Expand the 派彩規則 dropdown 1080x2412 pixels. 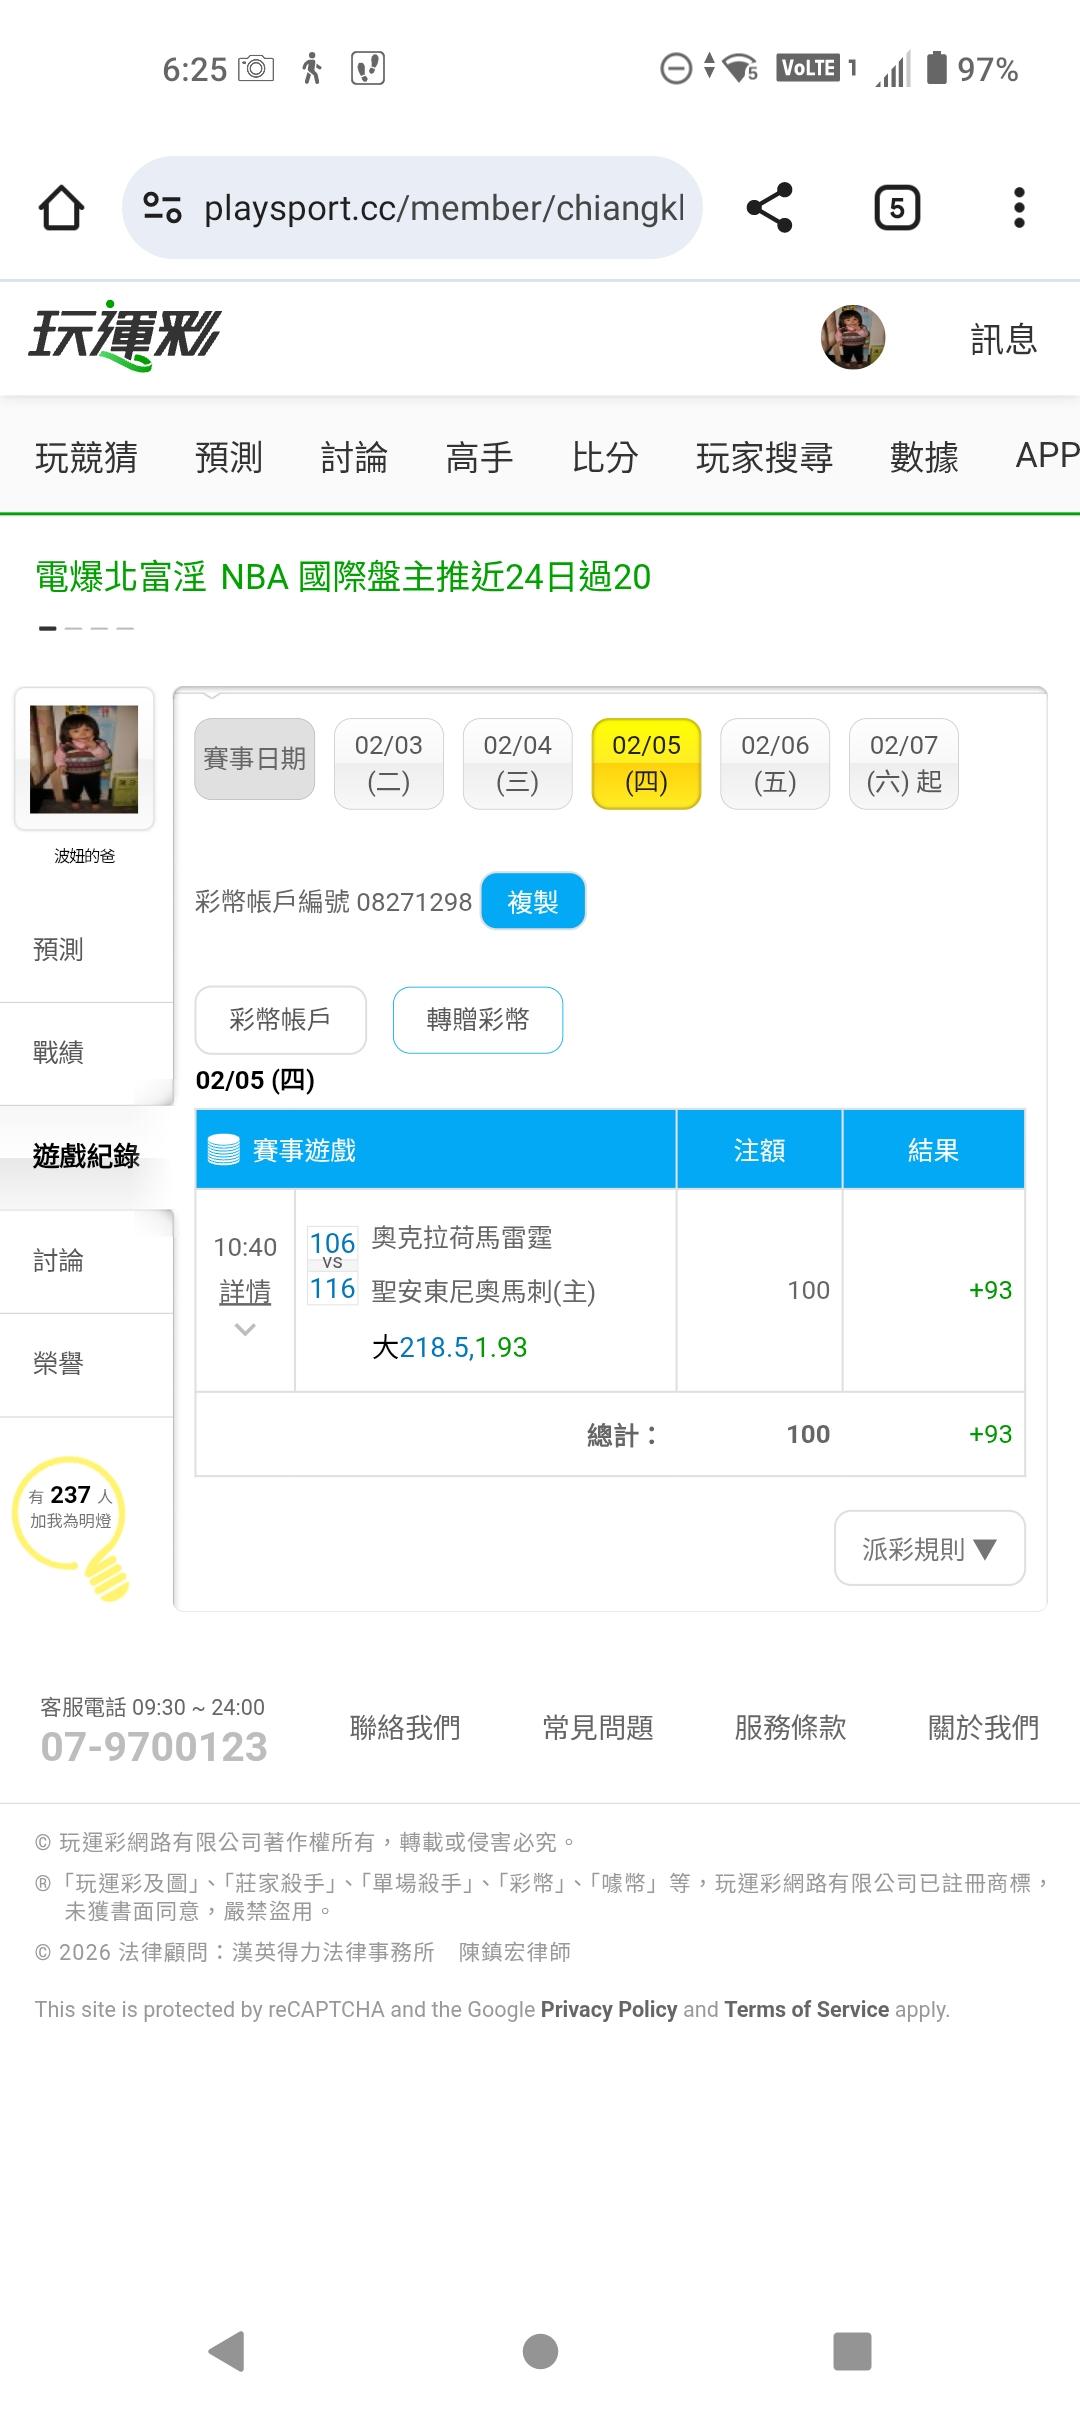click(x=929, y=1548)
